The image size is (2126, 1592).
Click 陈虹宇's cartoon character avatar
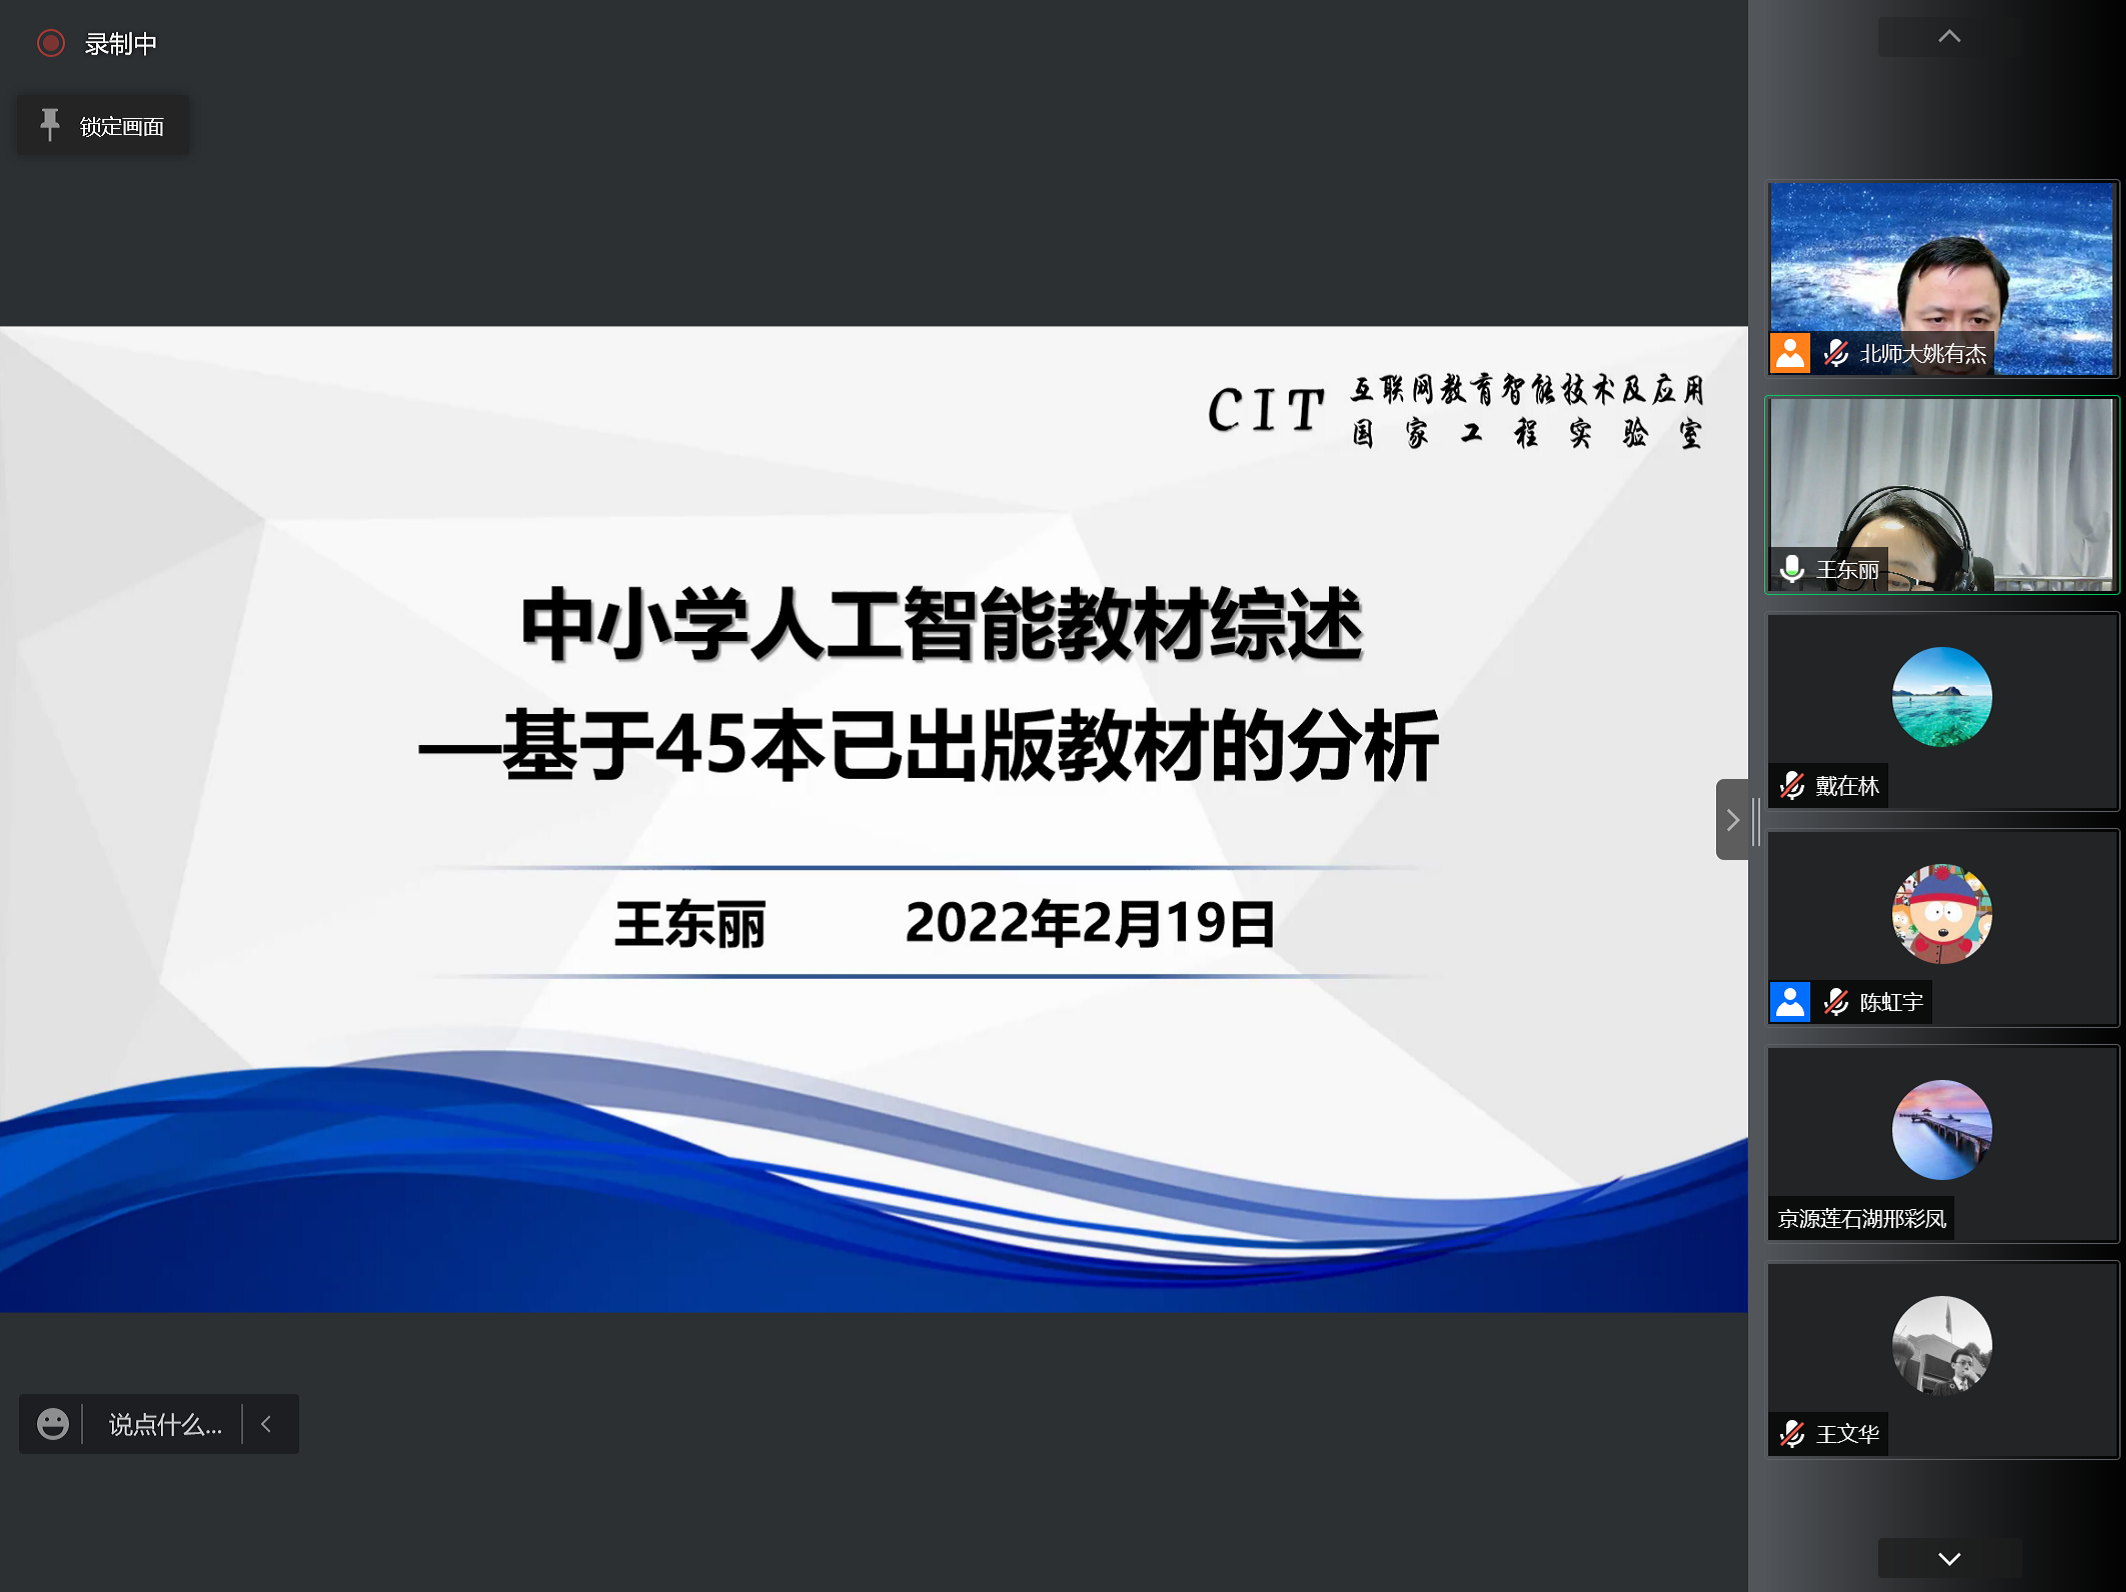(1941, 913)
